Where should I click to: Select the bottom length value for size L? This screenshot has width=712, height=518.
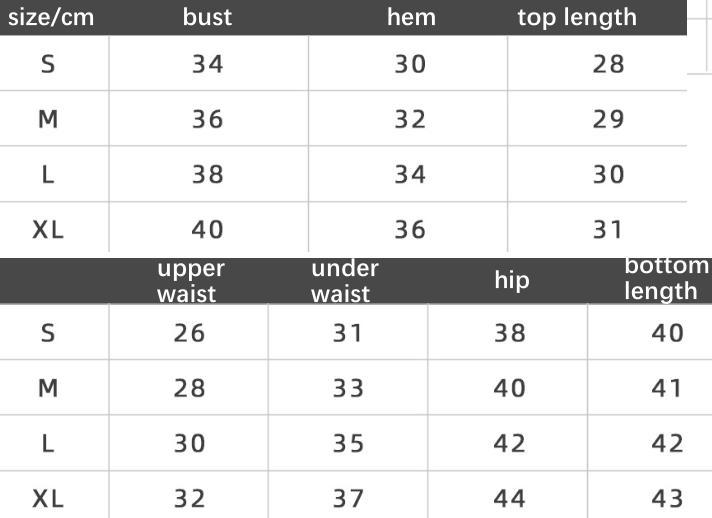pos(667,443)
